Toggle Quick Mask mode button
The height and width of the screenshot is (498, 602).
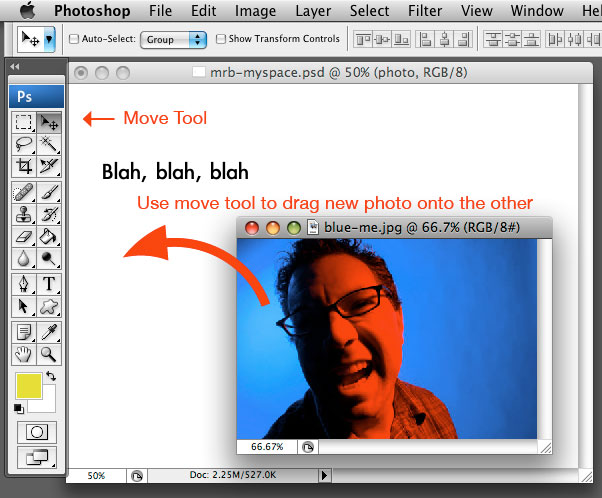pyautogui.click(x=37, y=432)
